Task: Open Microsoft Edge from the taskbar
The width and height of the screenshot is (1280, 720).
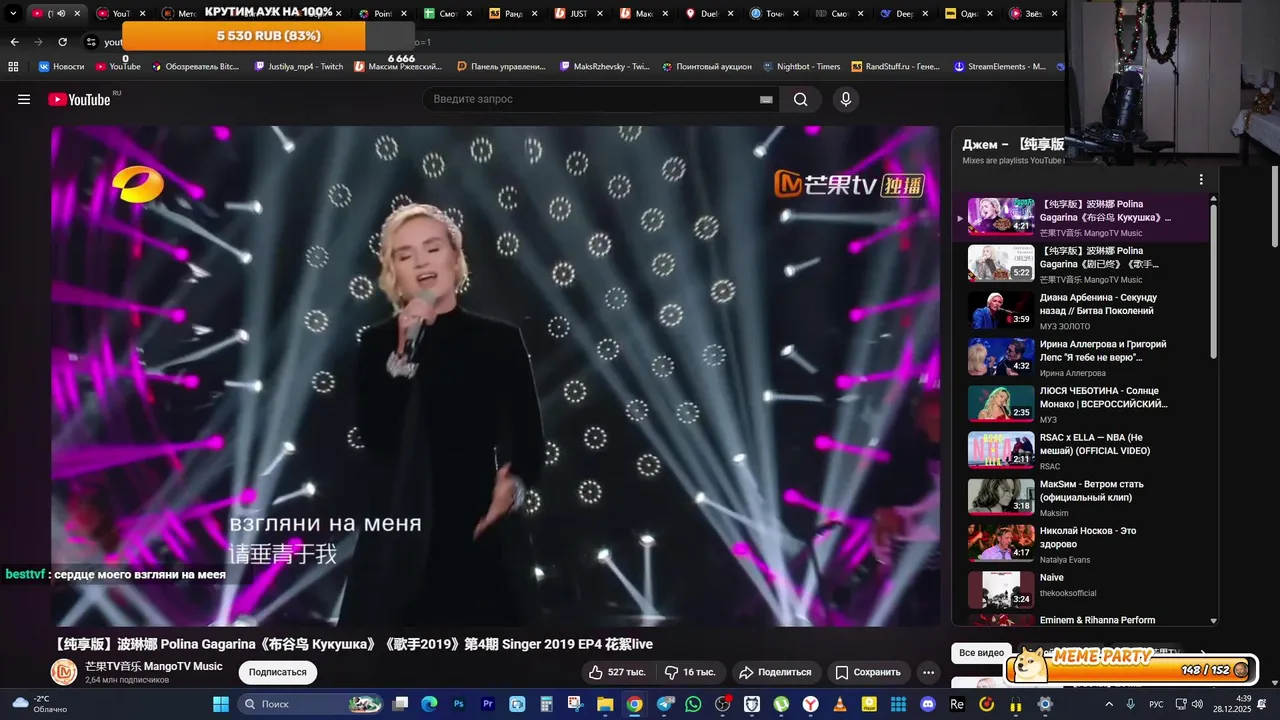Action: pos(429,704)
